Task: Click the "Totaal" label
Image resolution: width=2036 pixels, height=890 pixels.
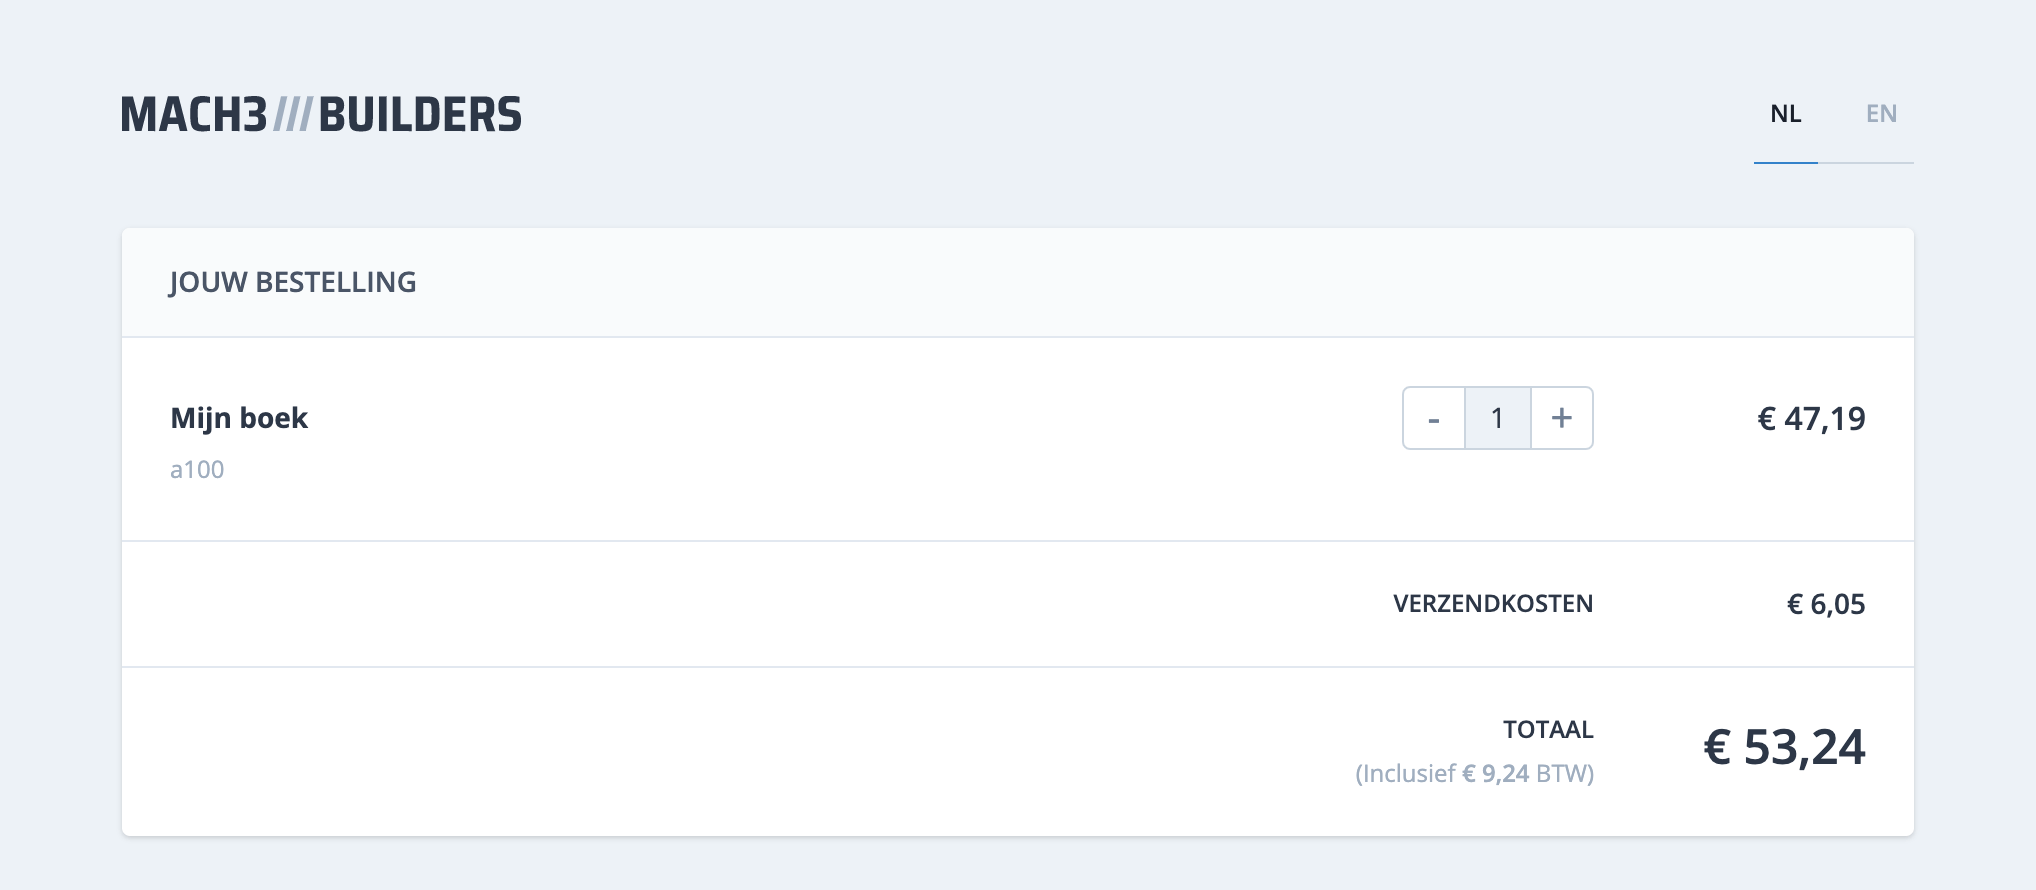Action: tap(1548, 730)
